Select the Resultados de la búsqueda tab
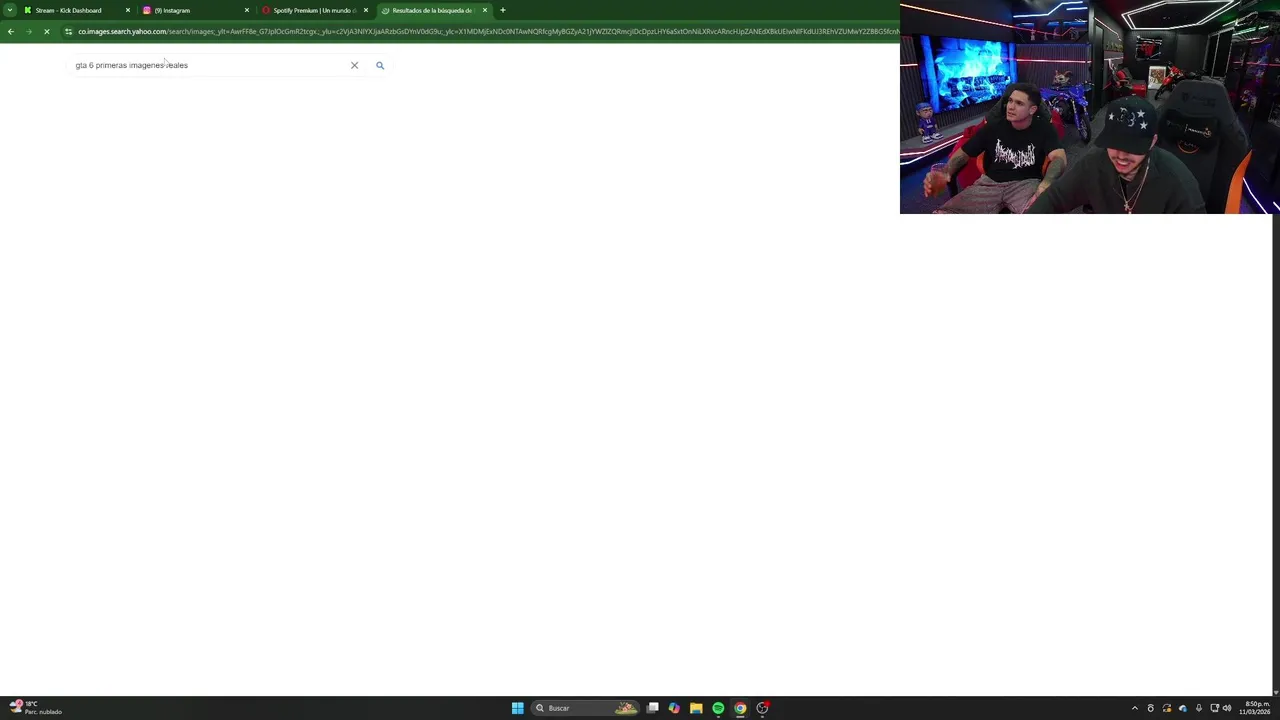This screenshot has height=720, width=1280. pos(433,10)
